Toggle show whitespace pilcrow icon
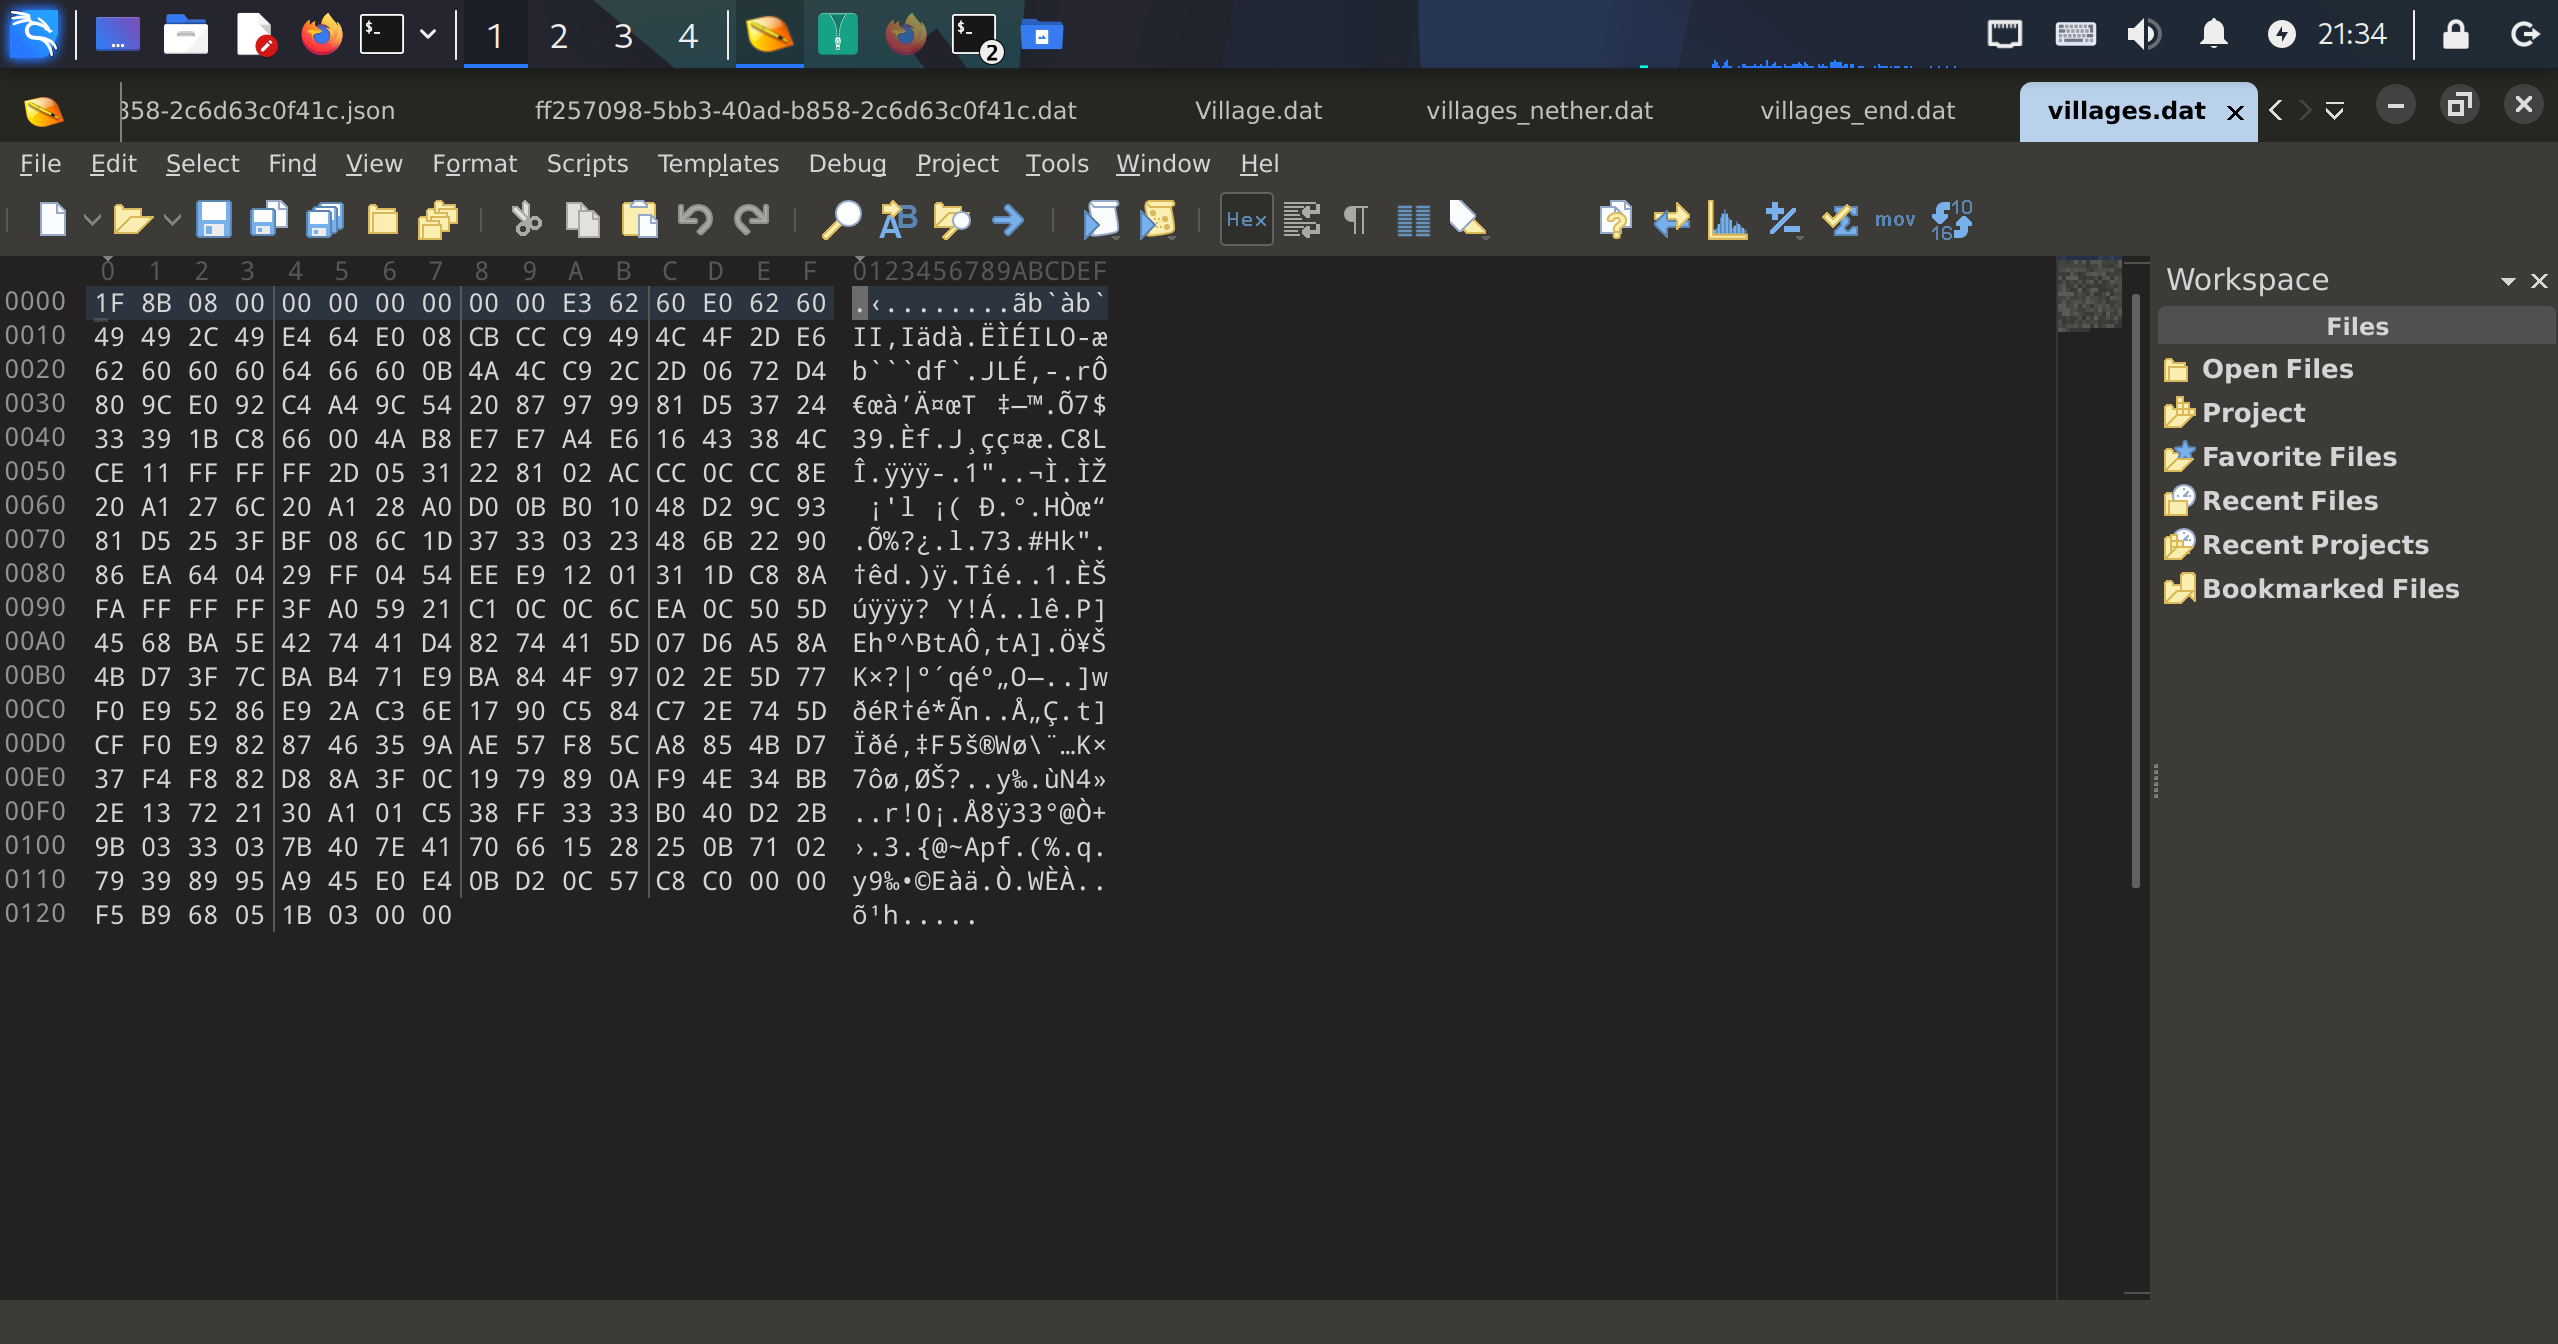This screenshot has height=1344, width=2558. (1356, 219)
